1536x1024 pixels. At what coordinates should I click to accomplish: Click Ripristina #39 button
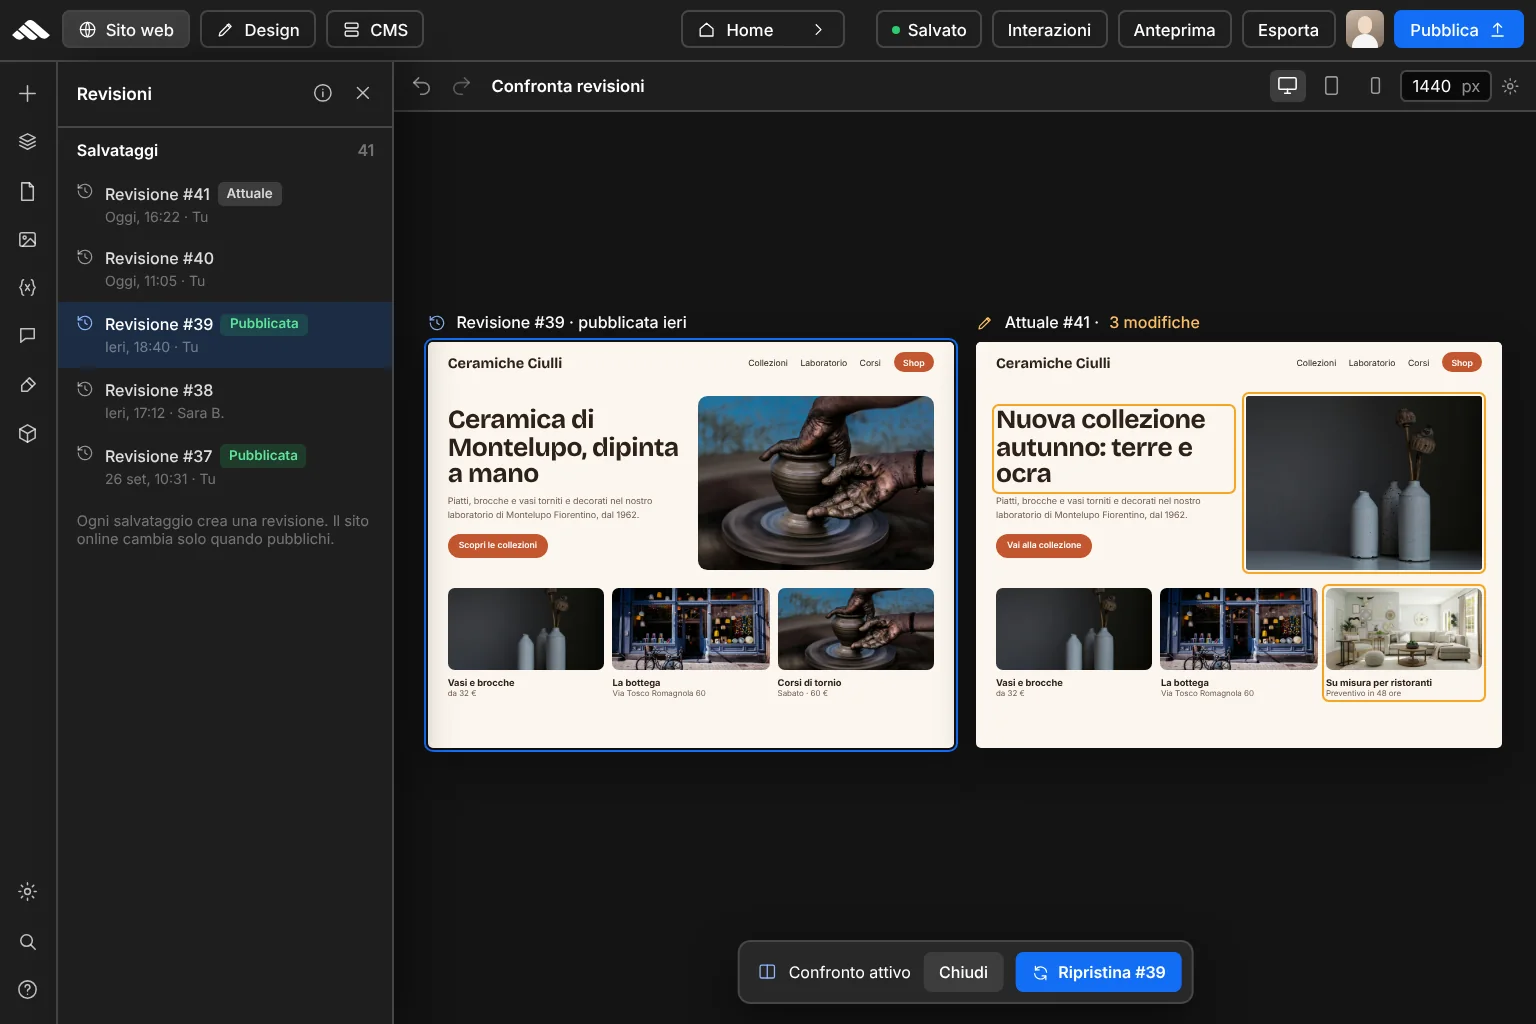point(1098,972)
